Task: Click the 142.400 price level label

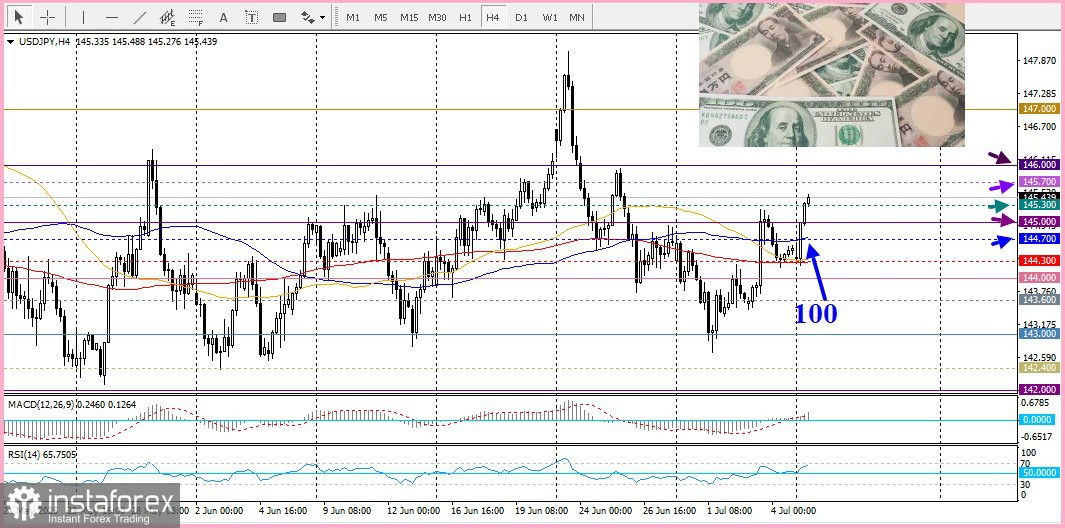Action: (x=1039, y=368)
